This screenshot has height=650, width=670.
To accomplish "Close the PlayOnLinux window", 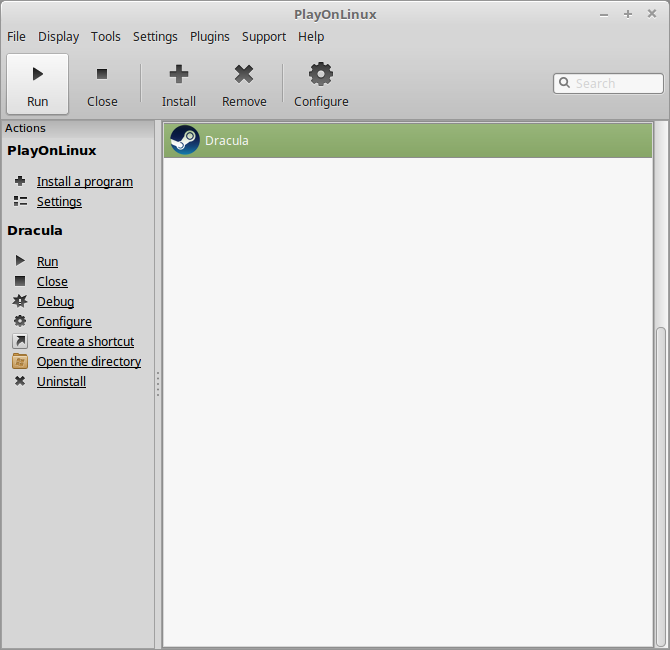I will (652, 14).
